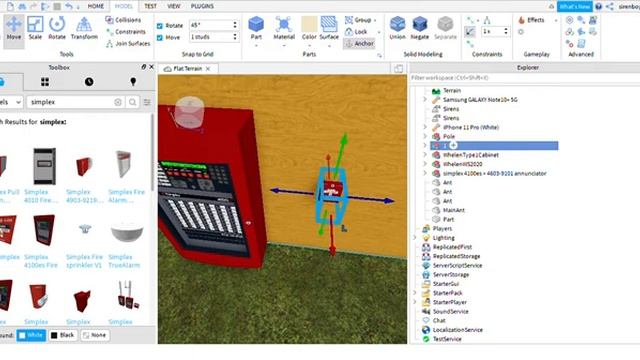
Task: Select the Transform tool
Action: coord(84,28)
